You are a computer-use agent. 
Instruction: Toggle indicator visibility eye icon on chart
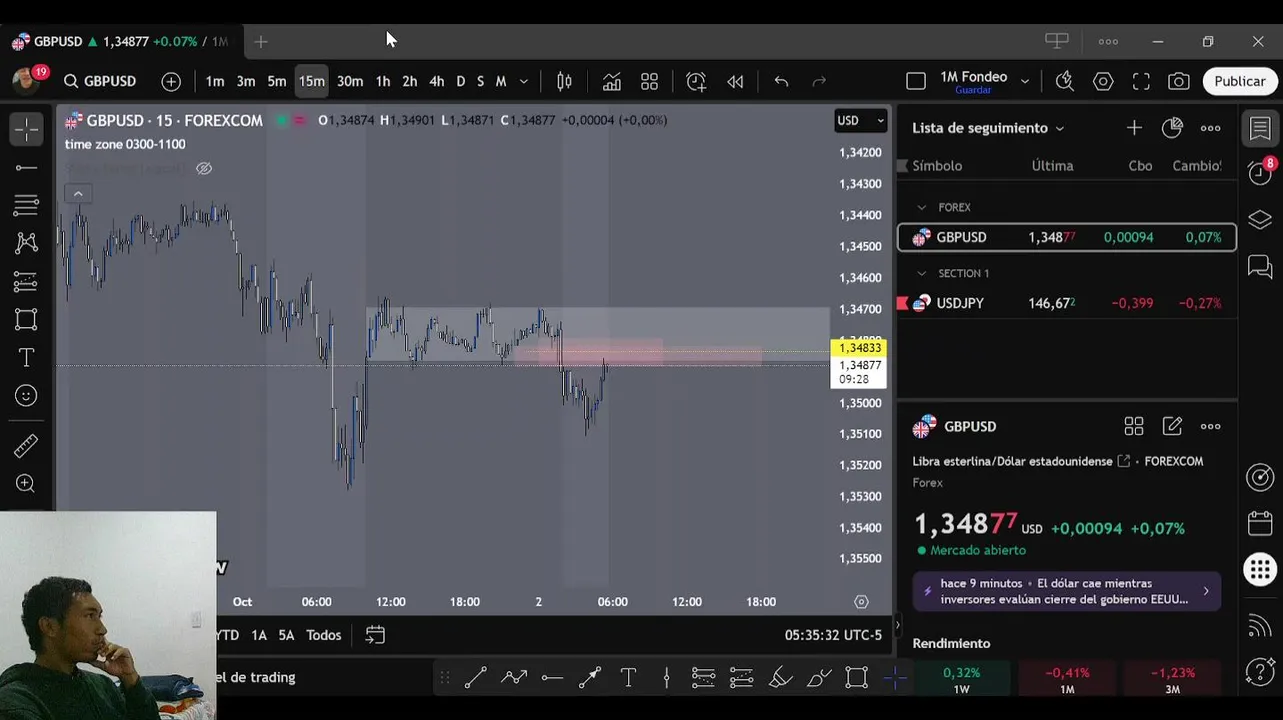pyautogui.click(x=204, y=168)
